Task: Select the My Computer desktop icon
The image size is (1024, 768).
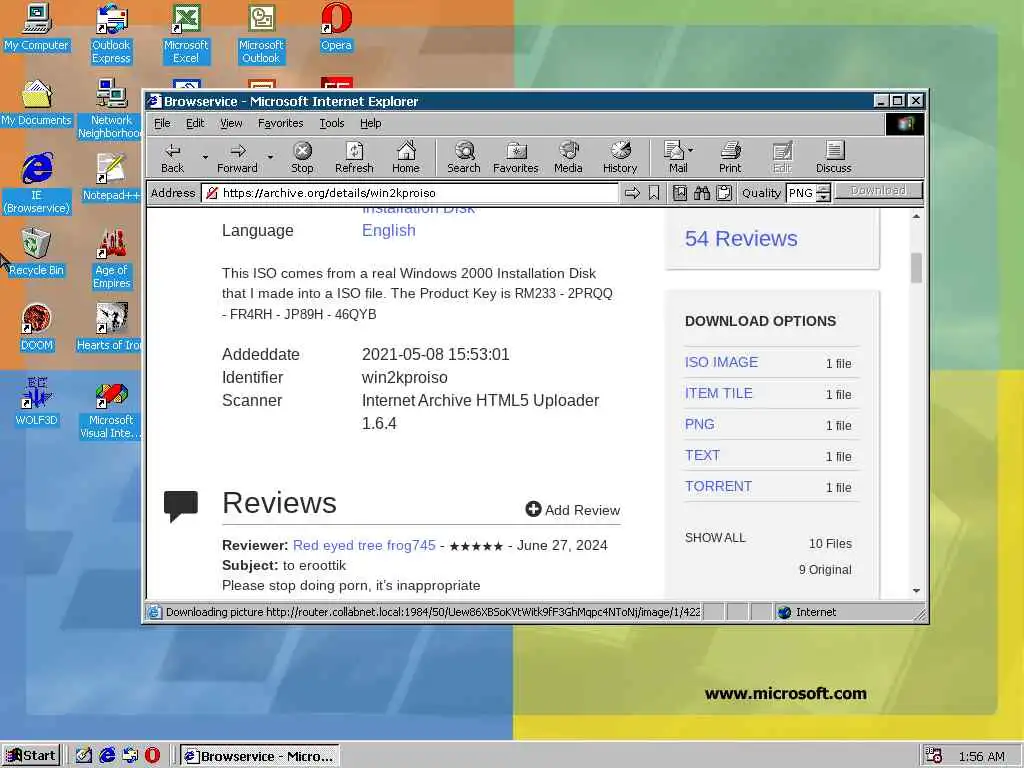Action: [36, 28]
